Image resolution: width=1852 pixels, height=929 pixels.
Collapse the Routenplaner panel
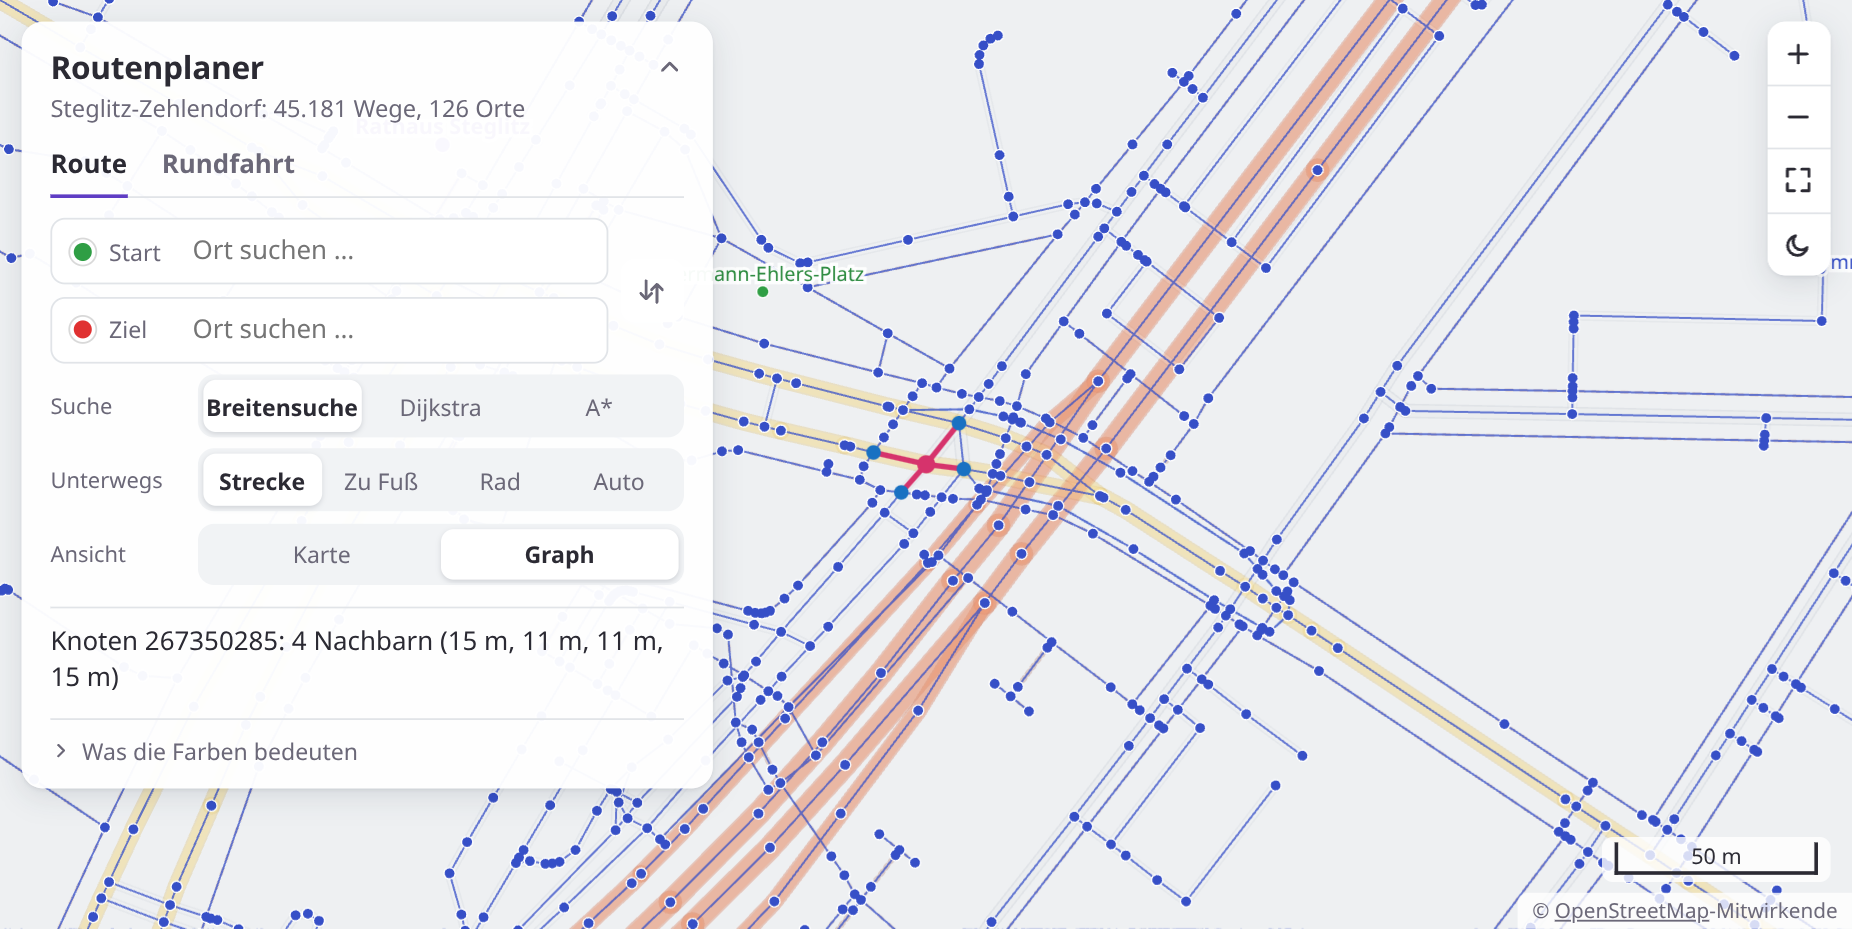pyautogui.click(x=670, y=67)
